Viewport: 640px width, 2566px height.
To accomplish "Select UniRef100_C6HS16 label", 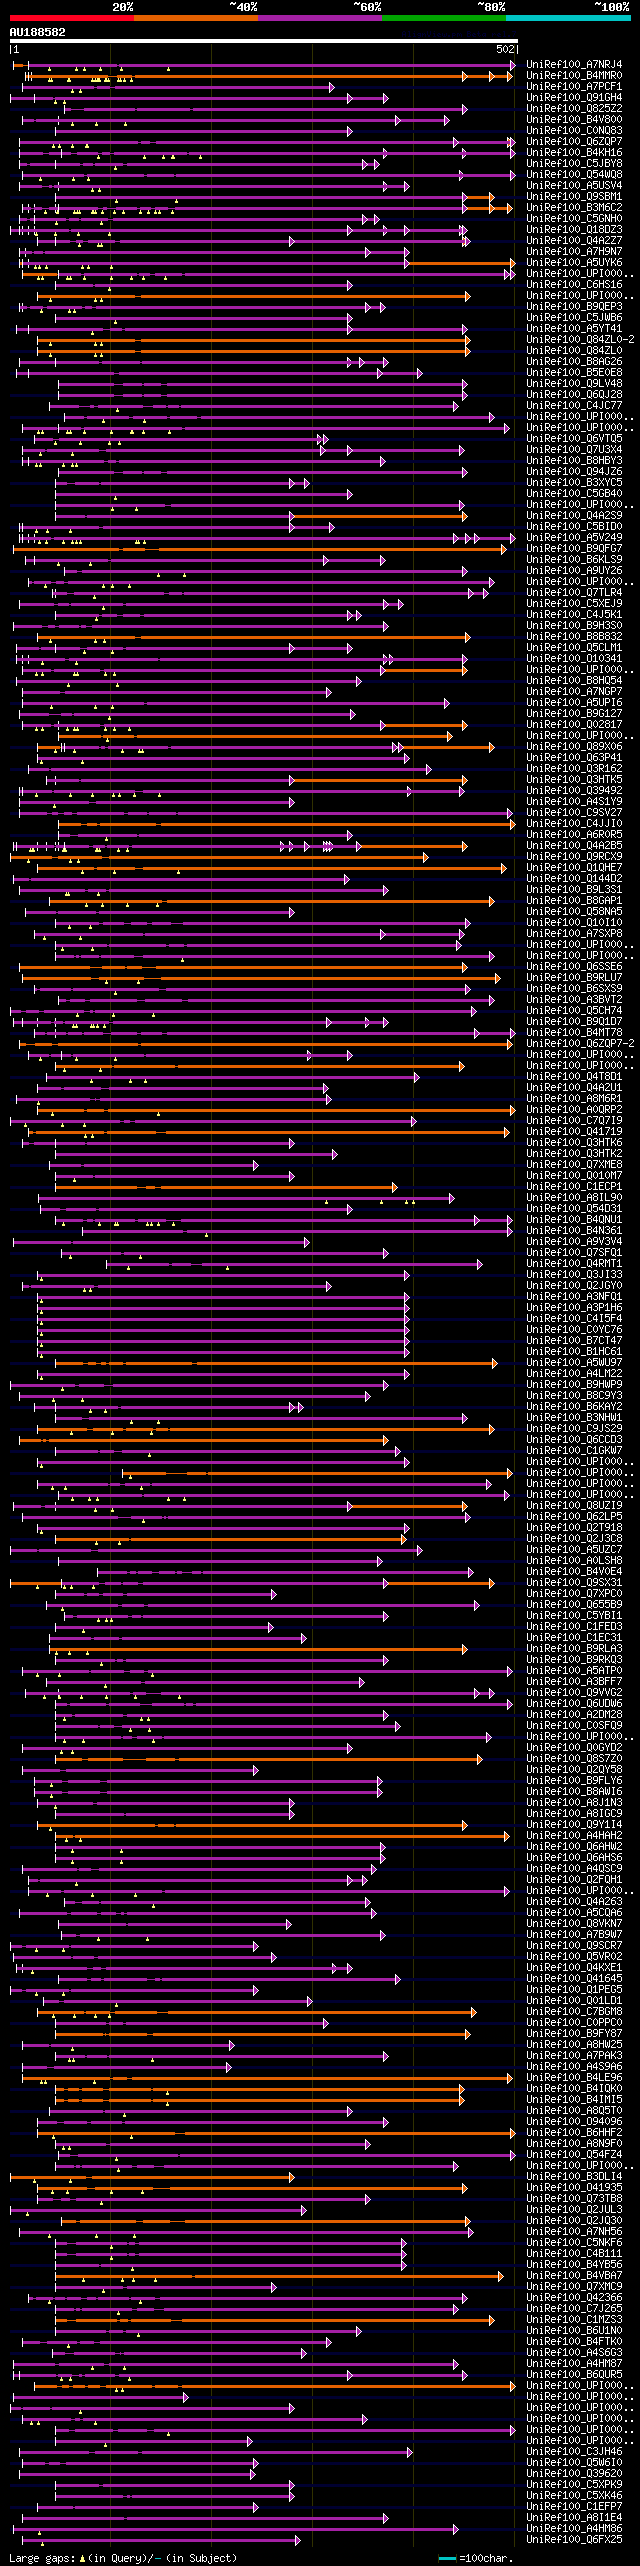I will click(x=574, y=285).
